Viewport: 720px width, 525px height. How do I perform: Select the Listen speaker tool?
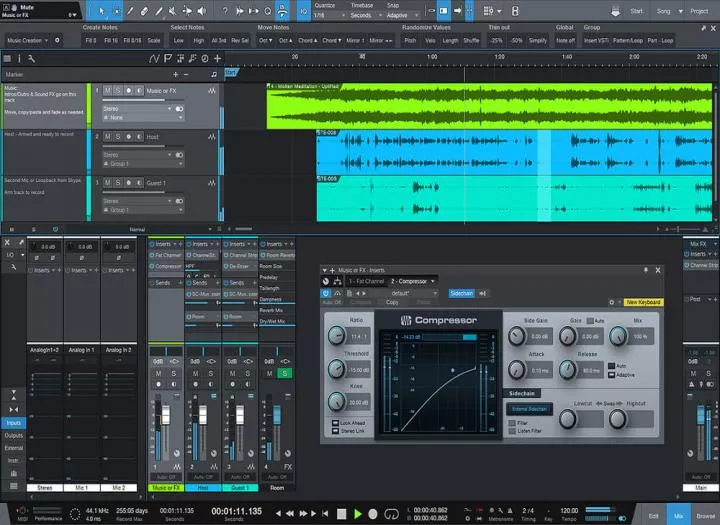coord(202,11)
